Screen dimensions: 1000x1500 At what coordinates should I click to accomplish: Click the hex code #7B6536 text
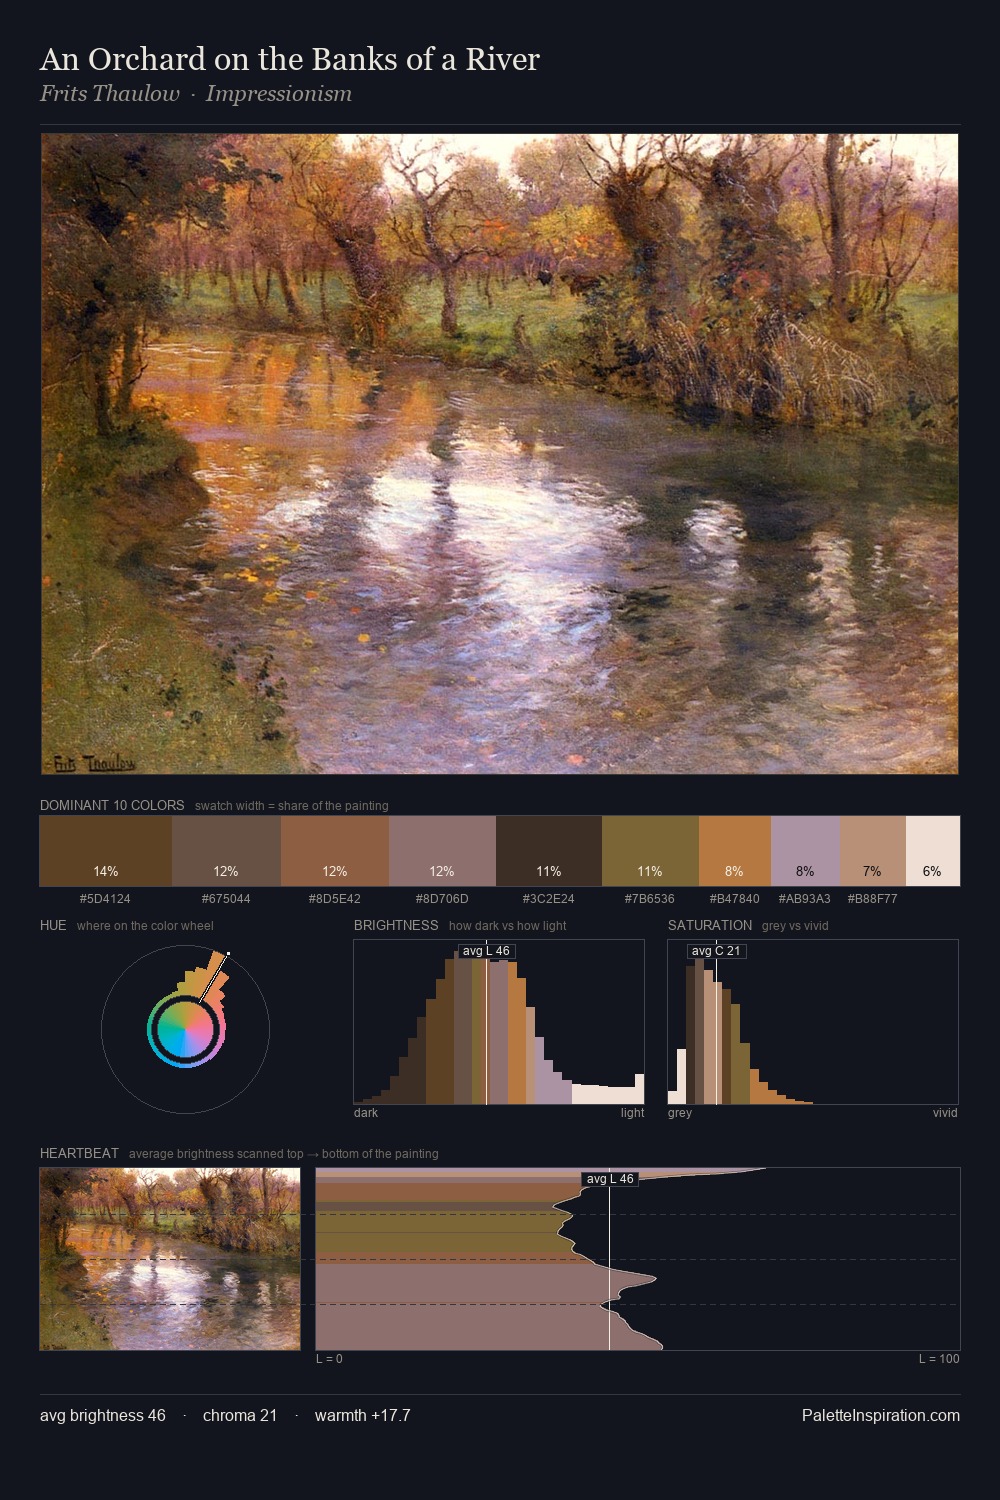click(650, 899)
